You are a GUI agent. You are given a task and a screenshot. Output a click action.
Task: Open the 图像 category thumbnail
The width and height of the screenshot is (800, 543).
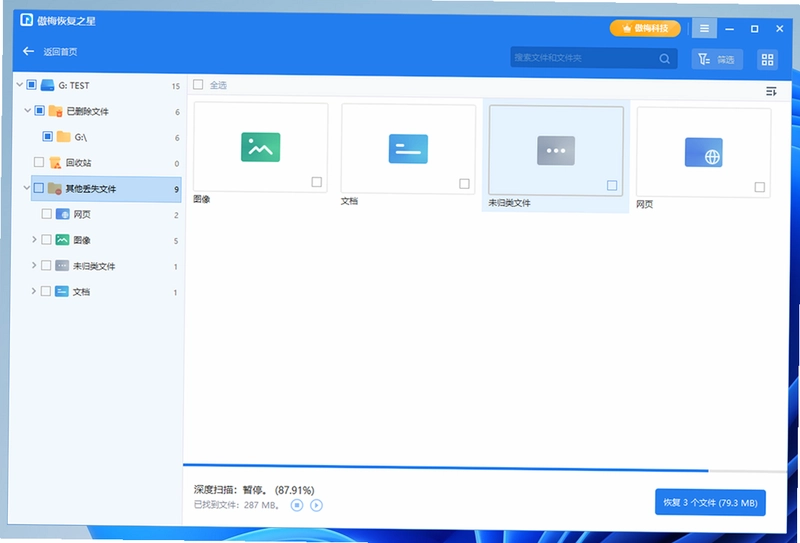[x=261, y=147]
